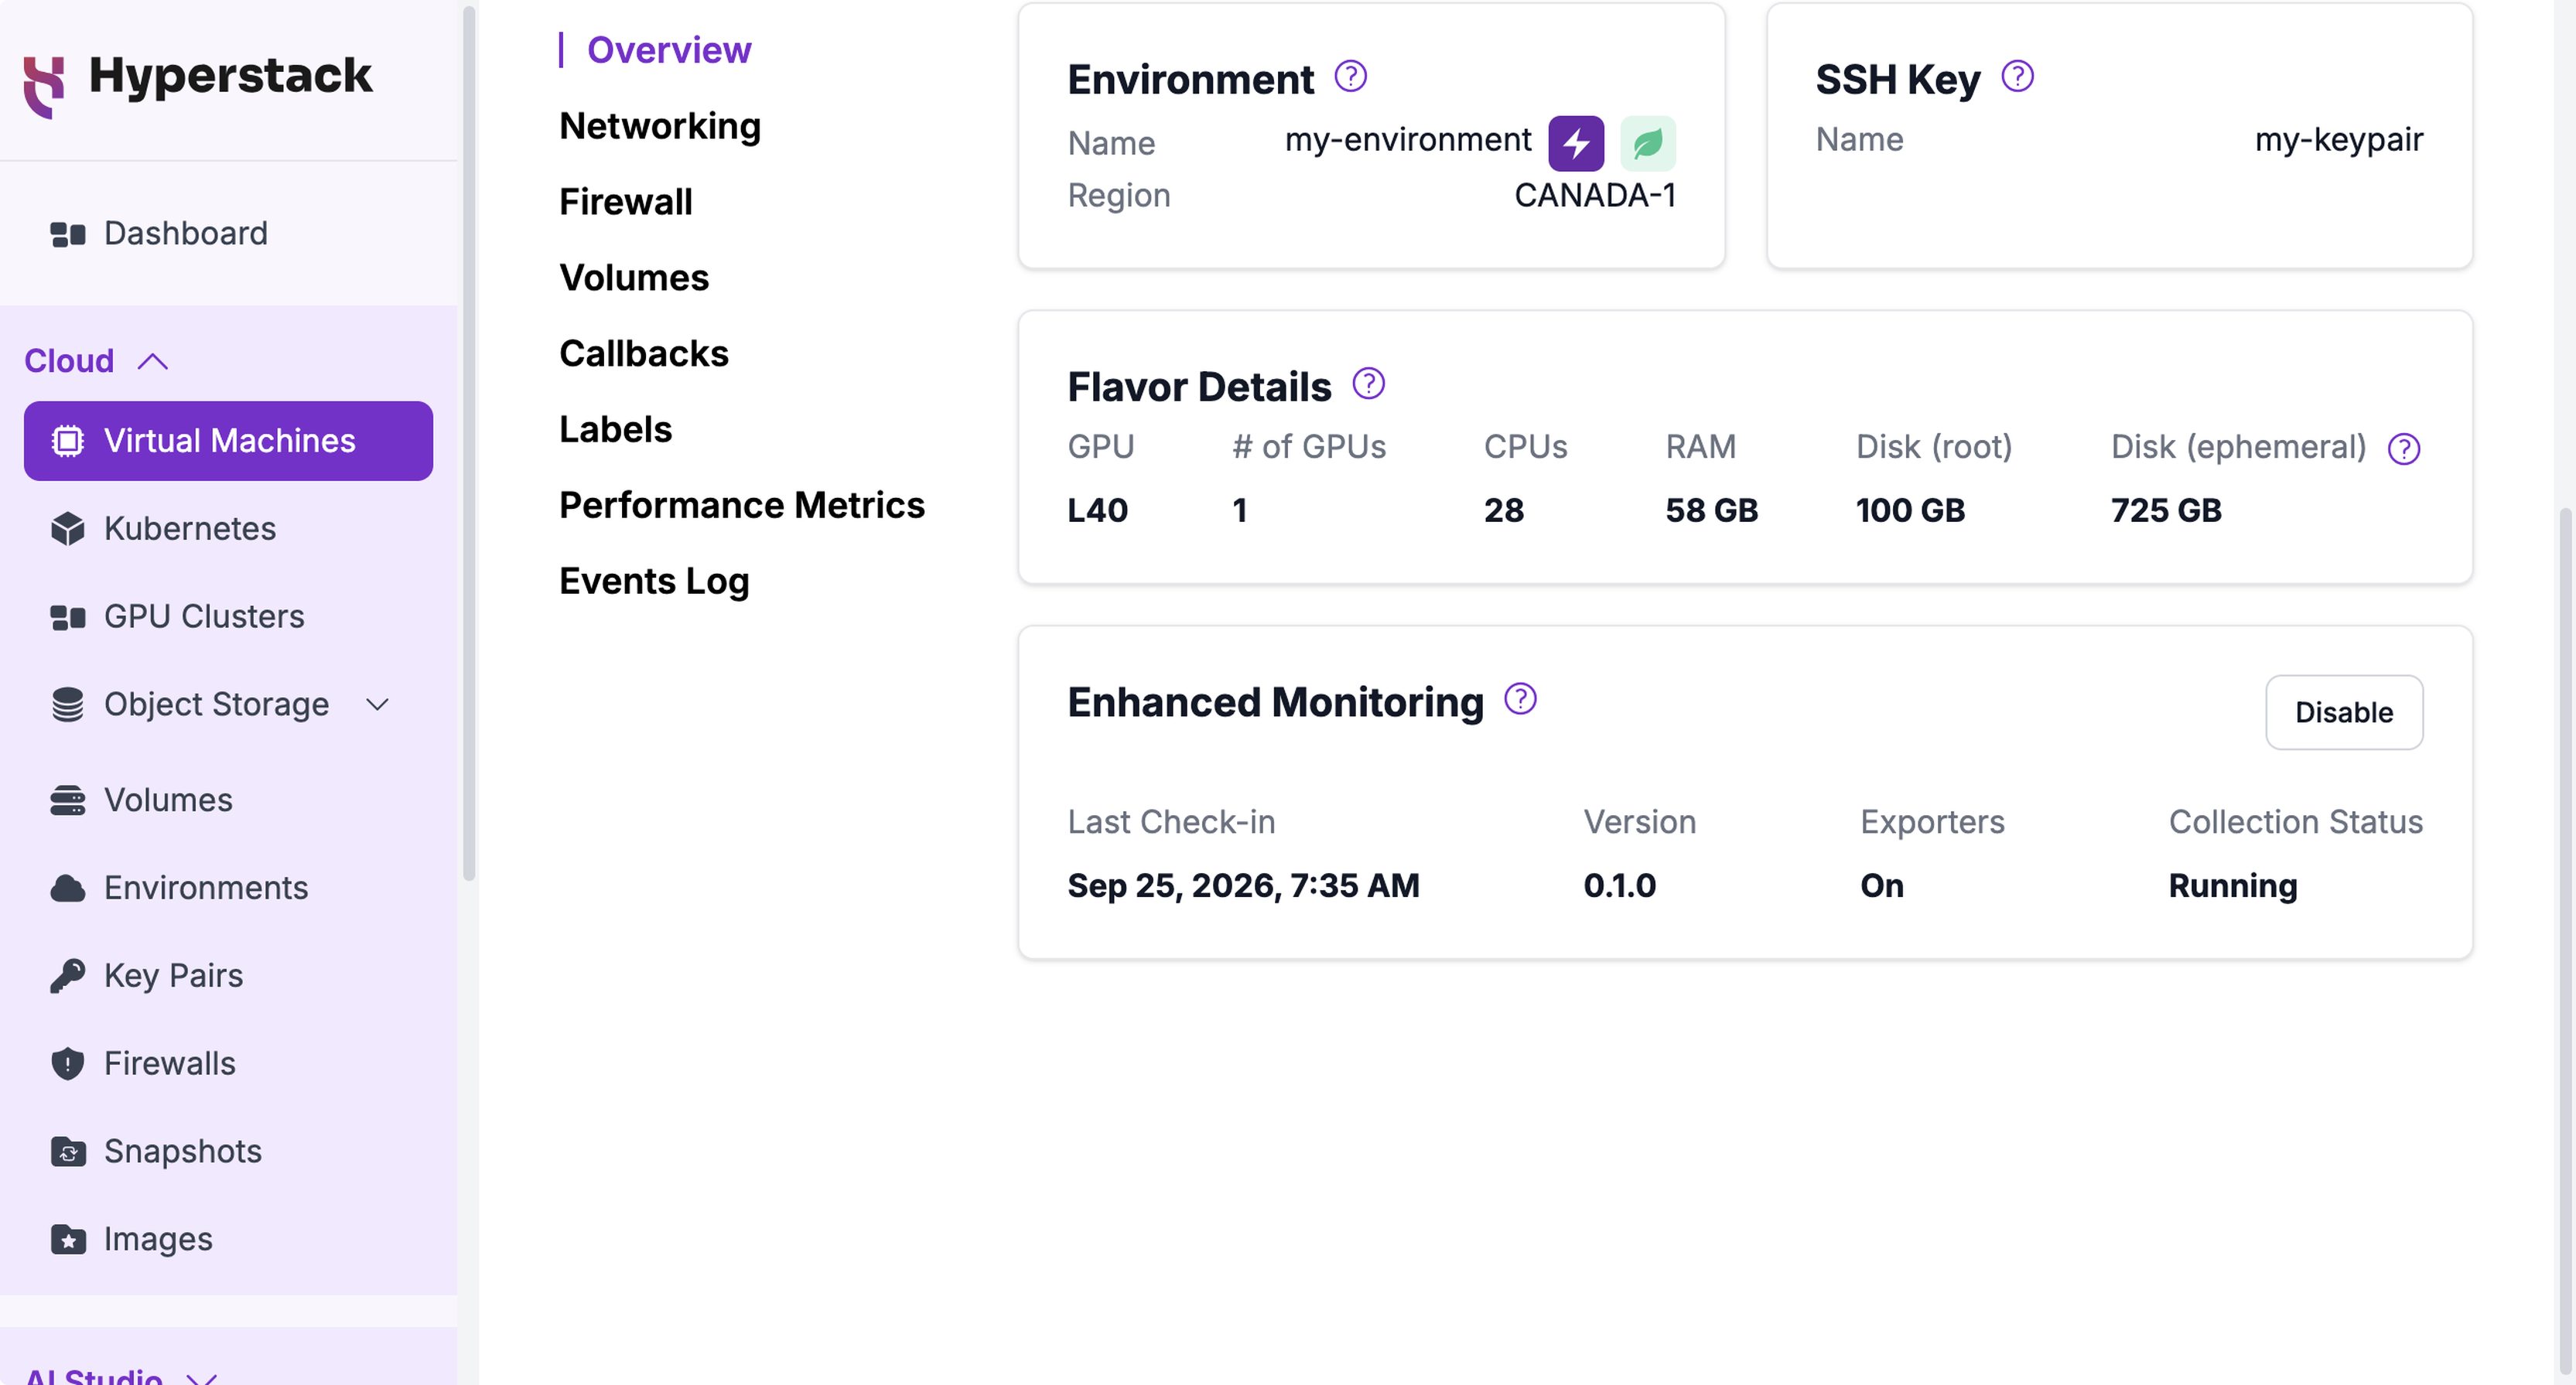This screenshot has height=1385, width=2576.
Task: Click the Key Pairs key icon
Action: point(67,976)
